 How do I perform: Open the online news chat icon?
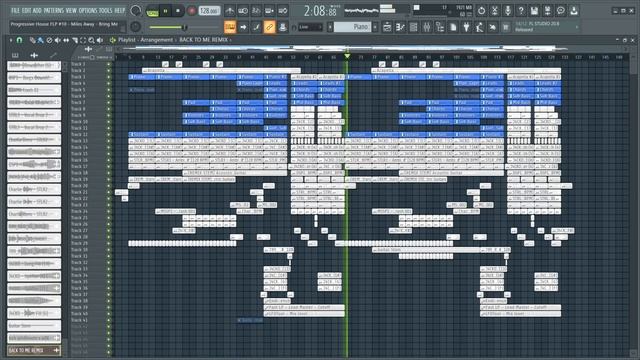pyautogui.click(x=561, y=11)
